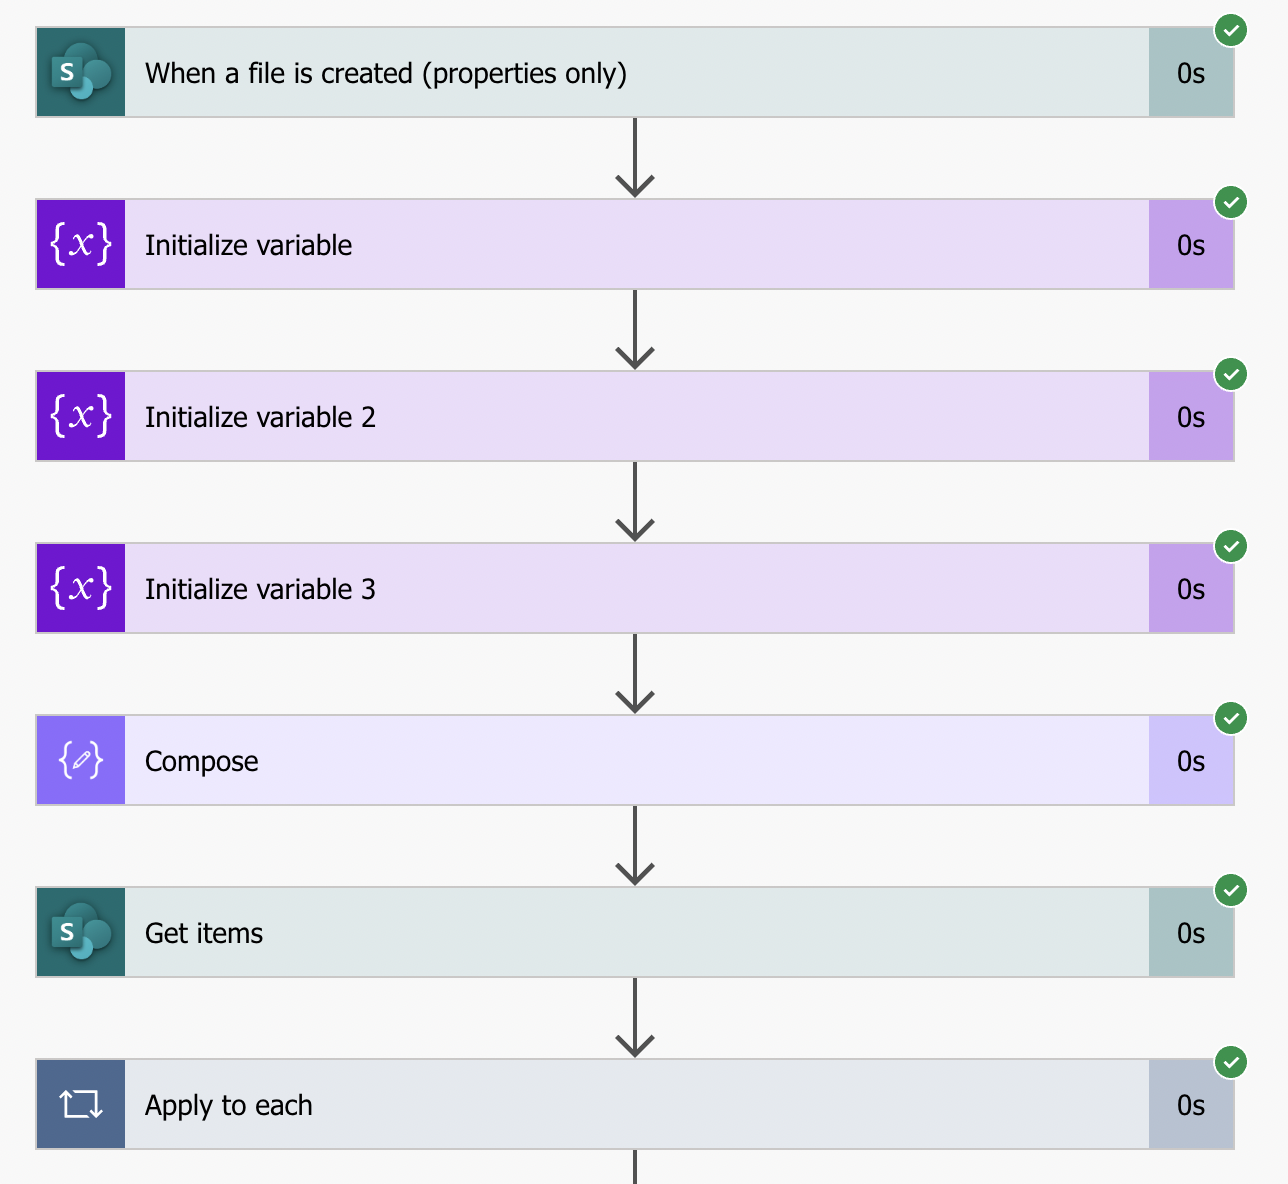
Task: Click the SharePoint icon on Get items
Action: pos(81,933)
